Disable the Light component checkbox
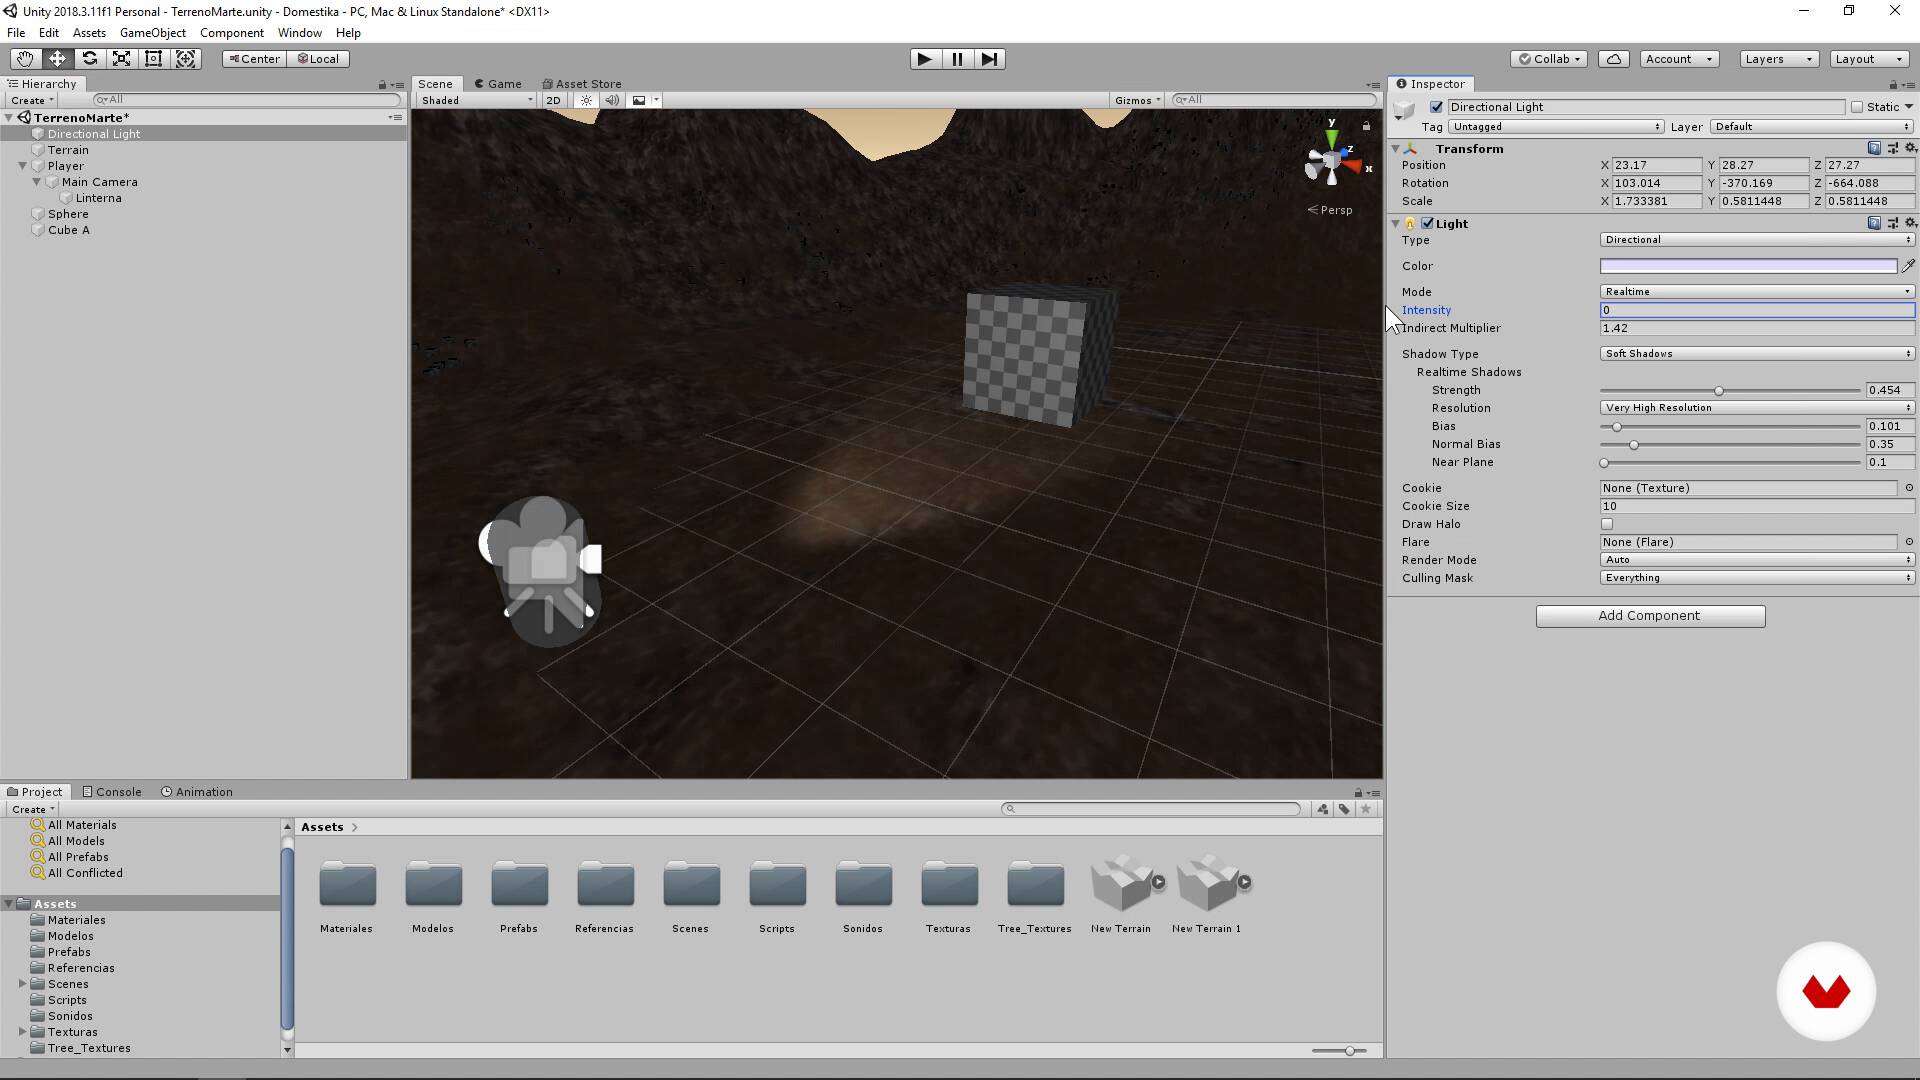This screenshot has height=1080, width=1920. (1428, 223)
